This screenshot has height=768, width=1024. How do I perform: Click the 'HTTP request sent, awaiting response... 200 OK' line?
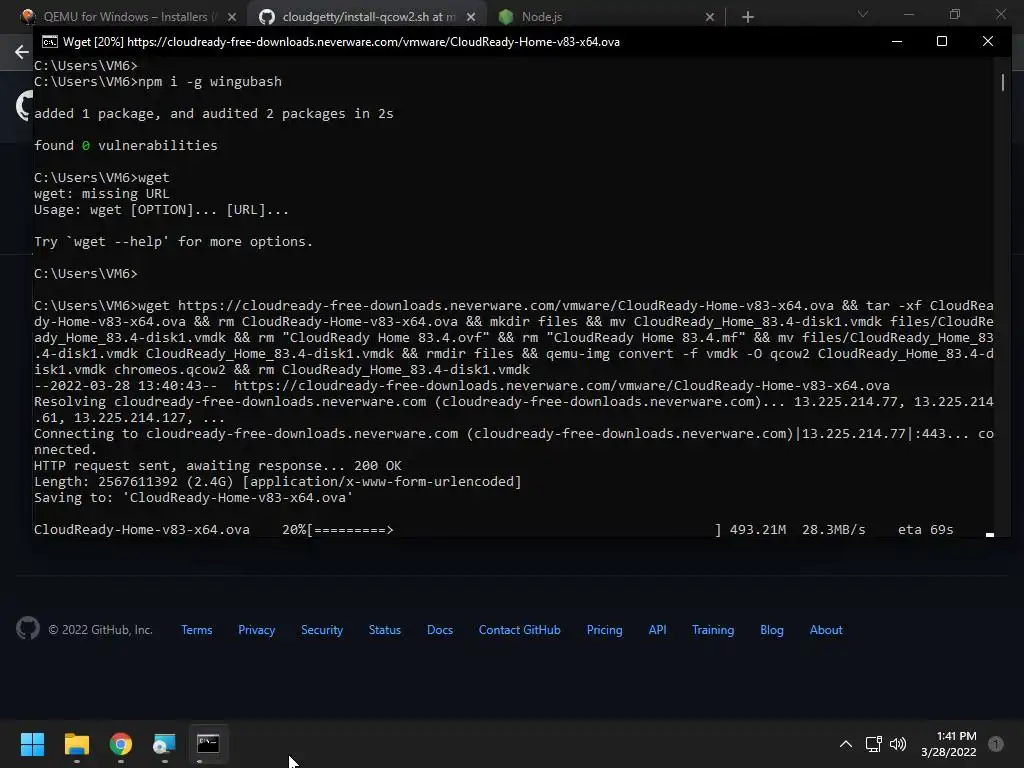[x=217, y=466]
